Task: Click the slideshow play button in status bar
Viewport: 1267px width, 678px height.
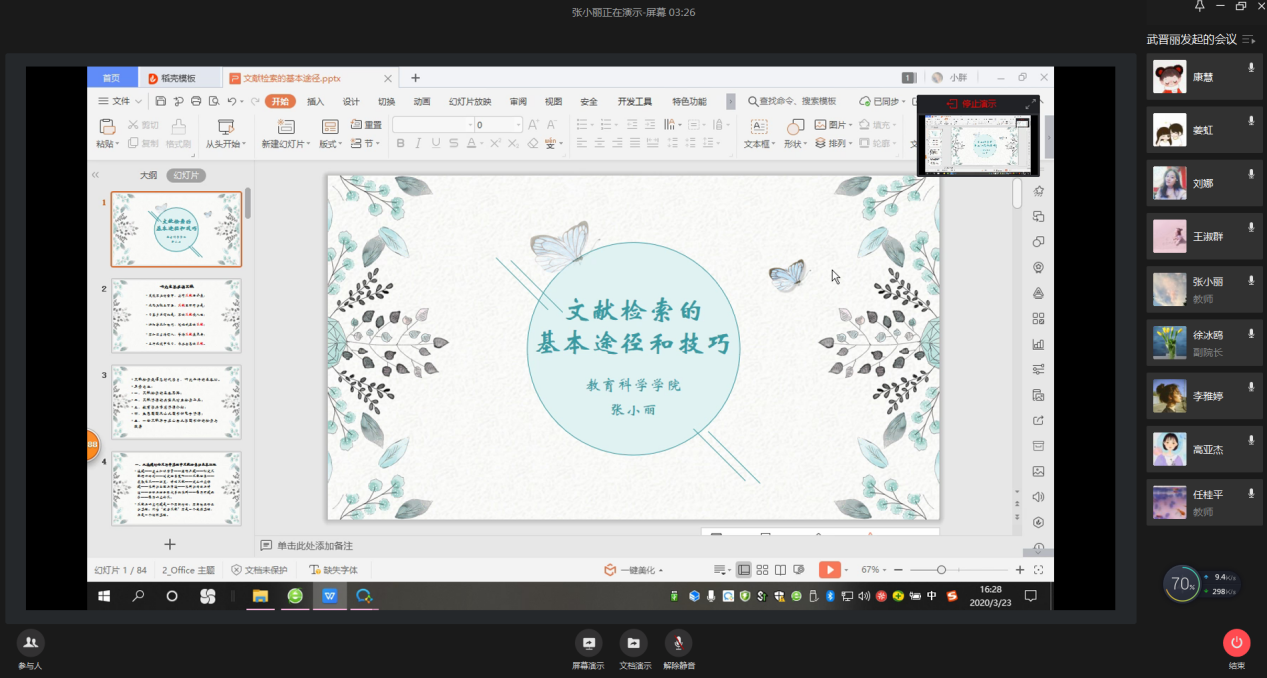Action: point(829,569)
